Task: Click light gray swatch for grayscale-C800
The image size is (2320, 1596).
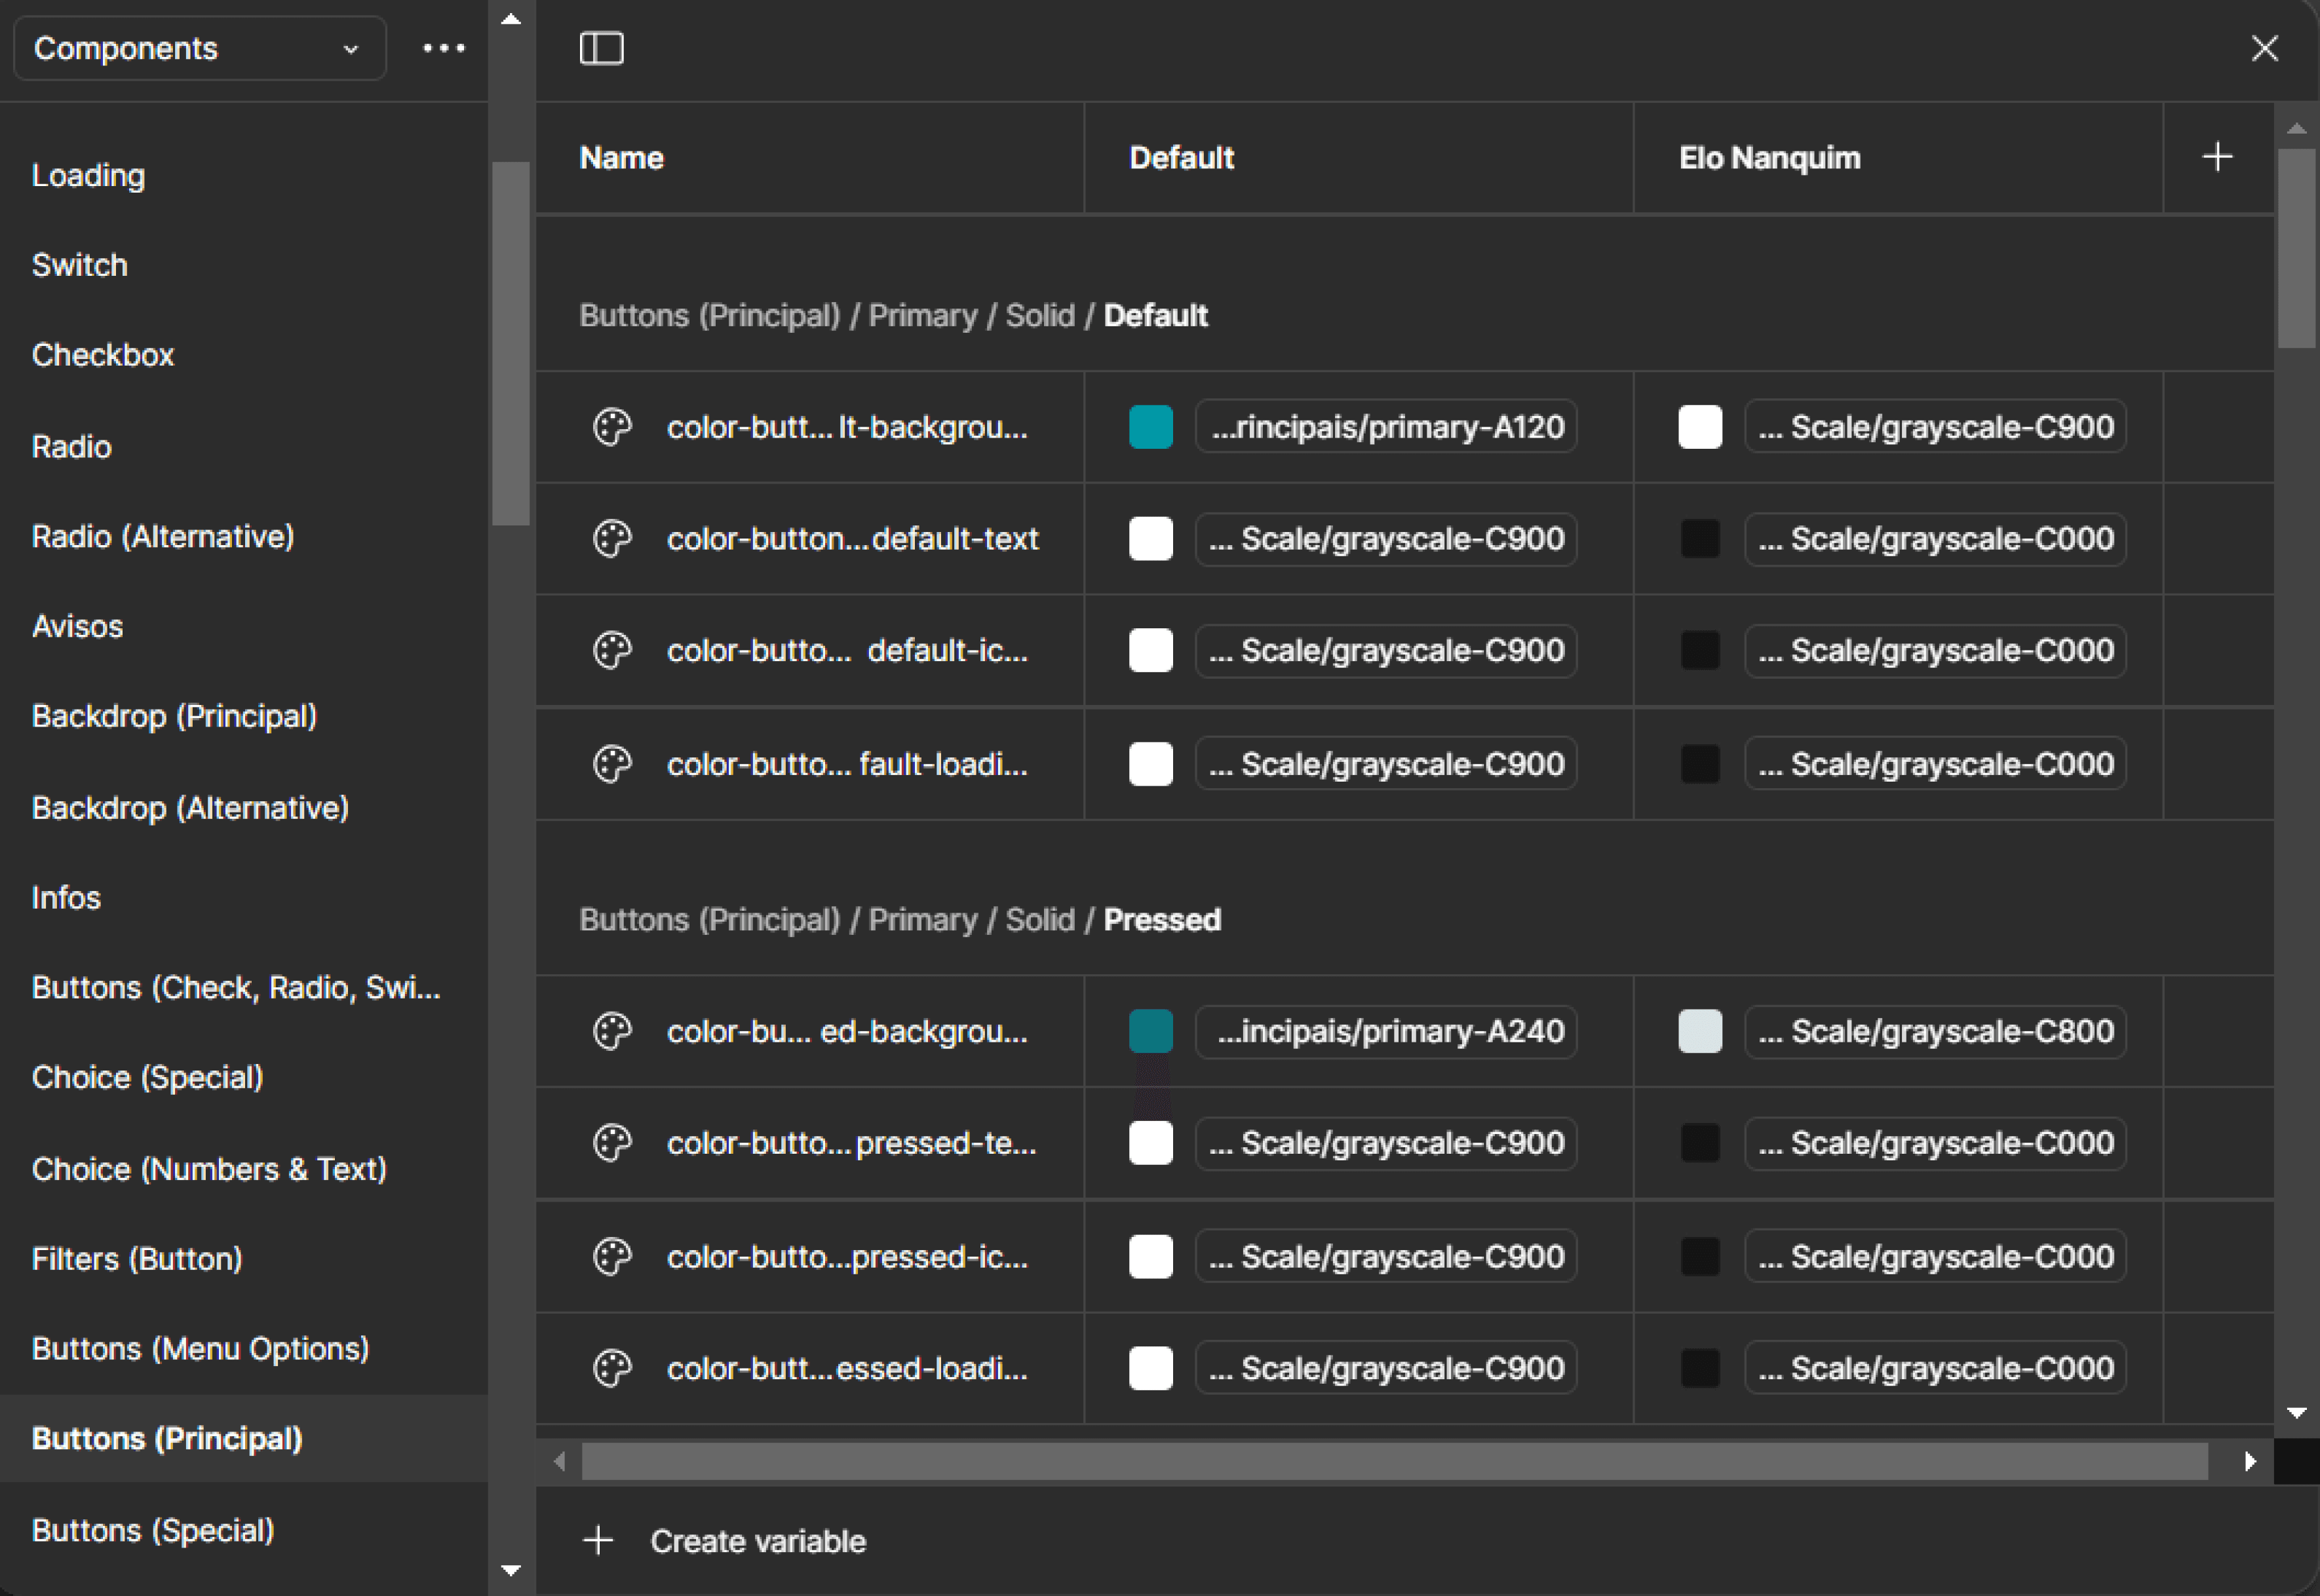Action: [x=1700, y=1031]
